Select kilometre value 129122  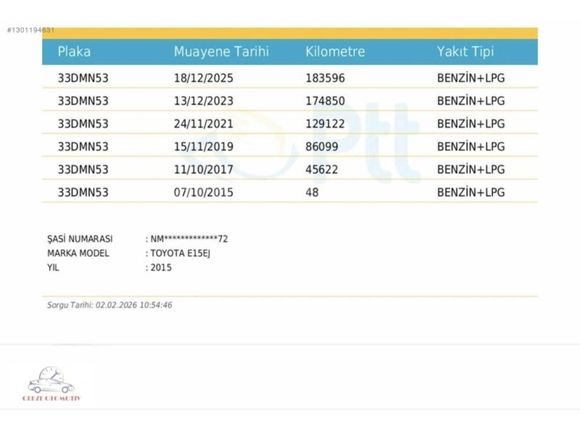coord(325,124)
